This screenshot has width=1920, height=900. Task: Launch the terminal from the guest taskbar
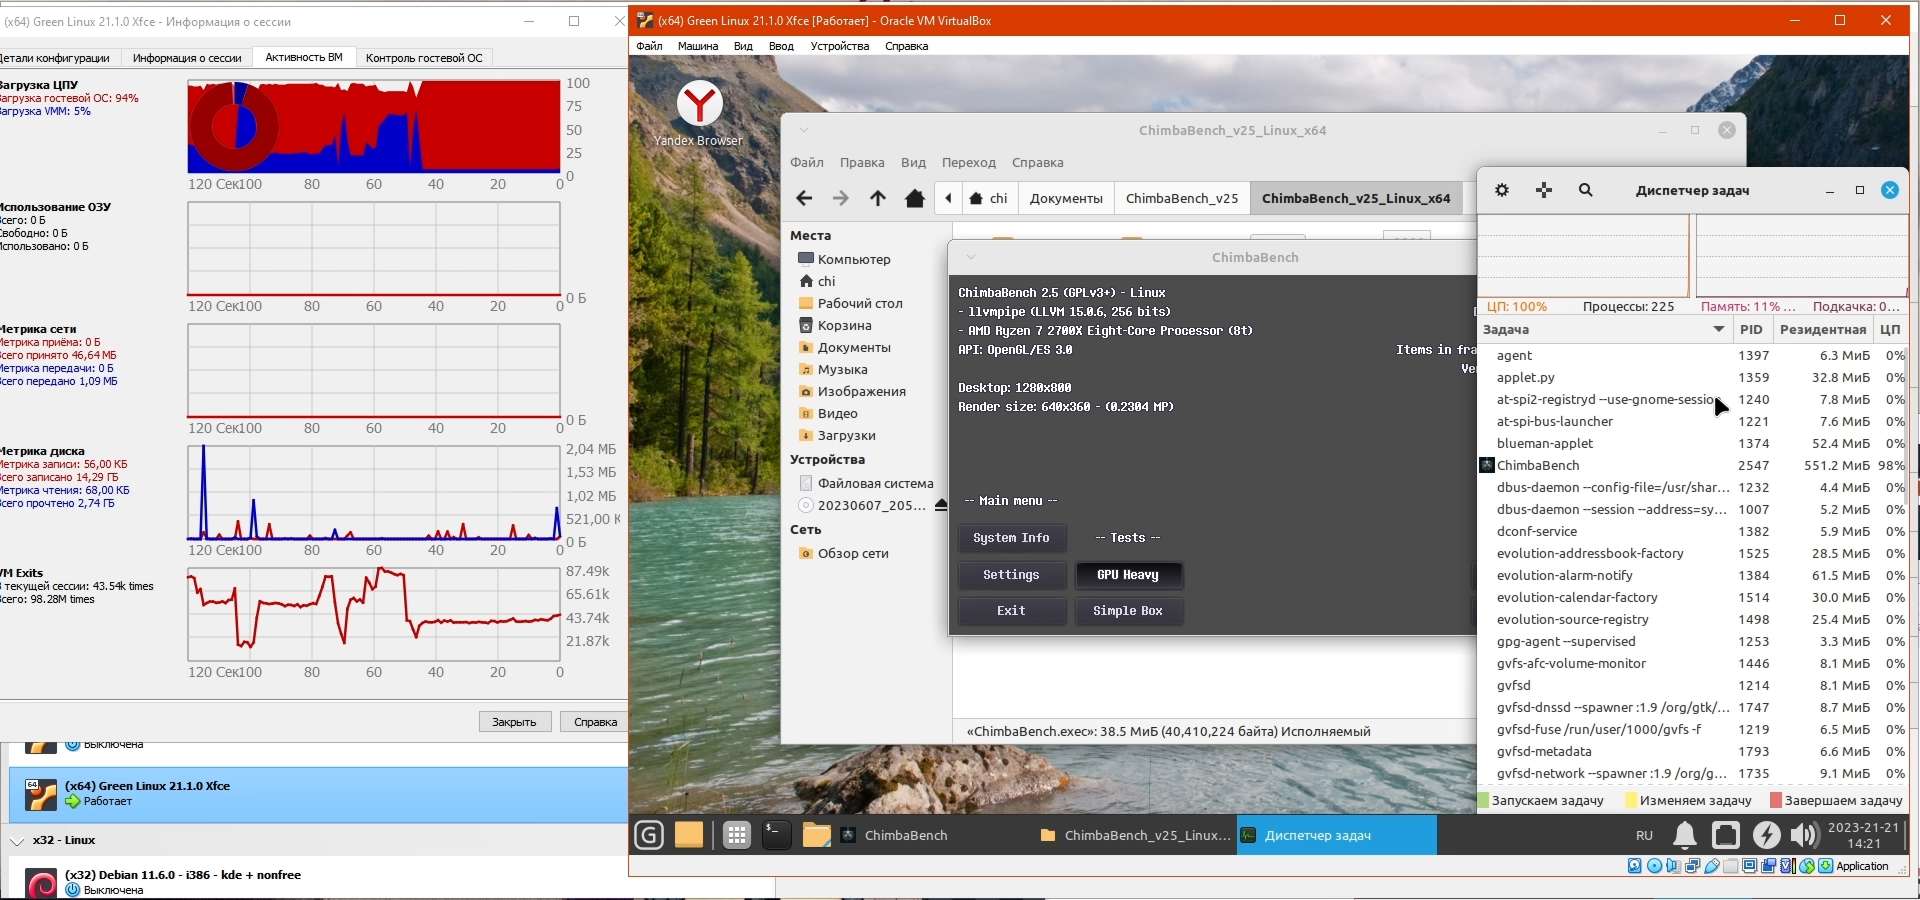pos(777,835)
